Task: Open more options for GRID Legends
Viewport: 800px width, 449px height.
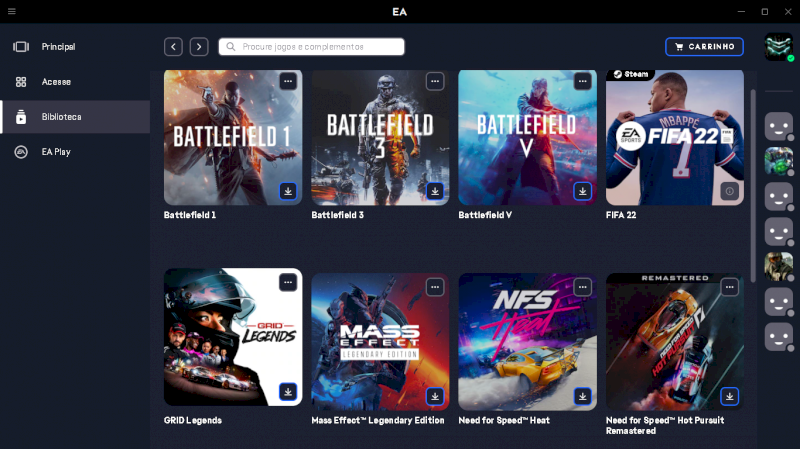Action: [x=288, y=282]
